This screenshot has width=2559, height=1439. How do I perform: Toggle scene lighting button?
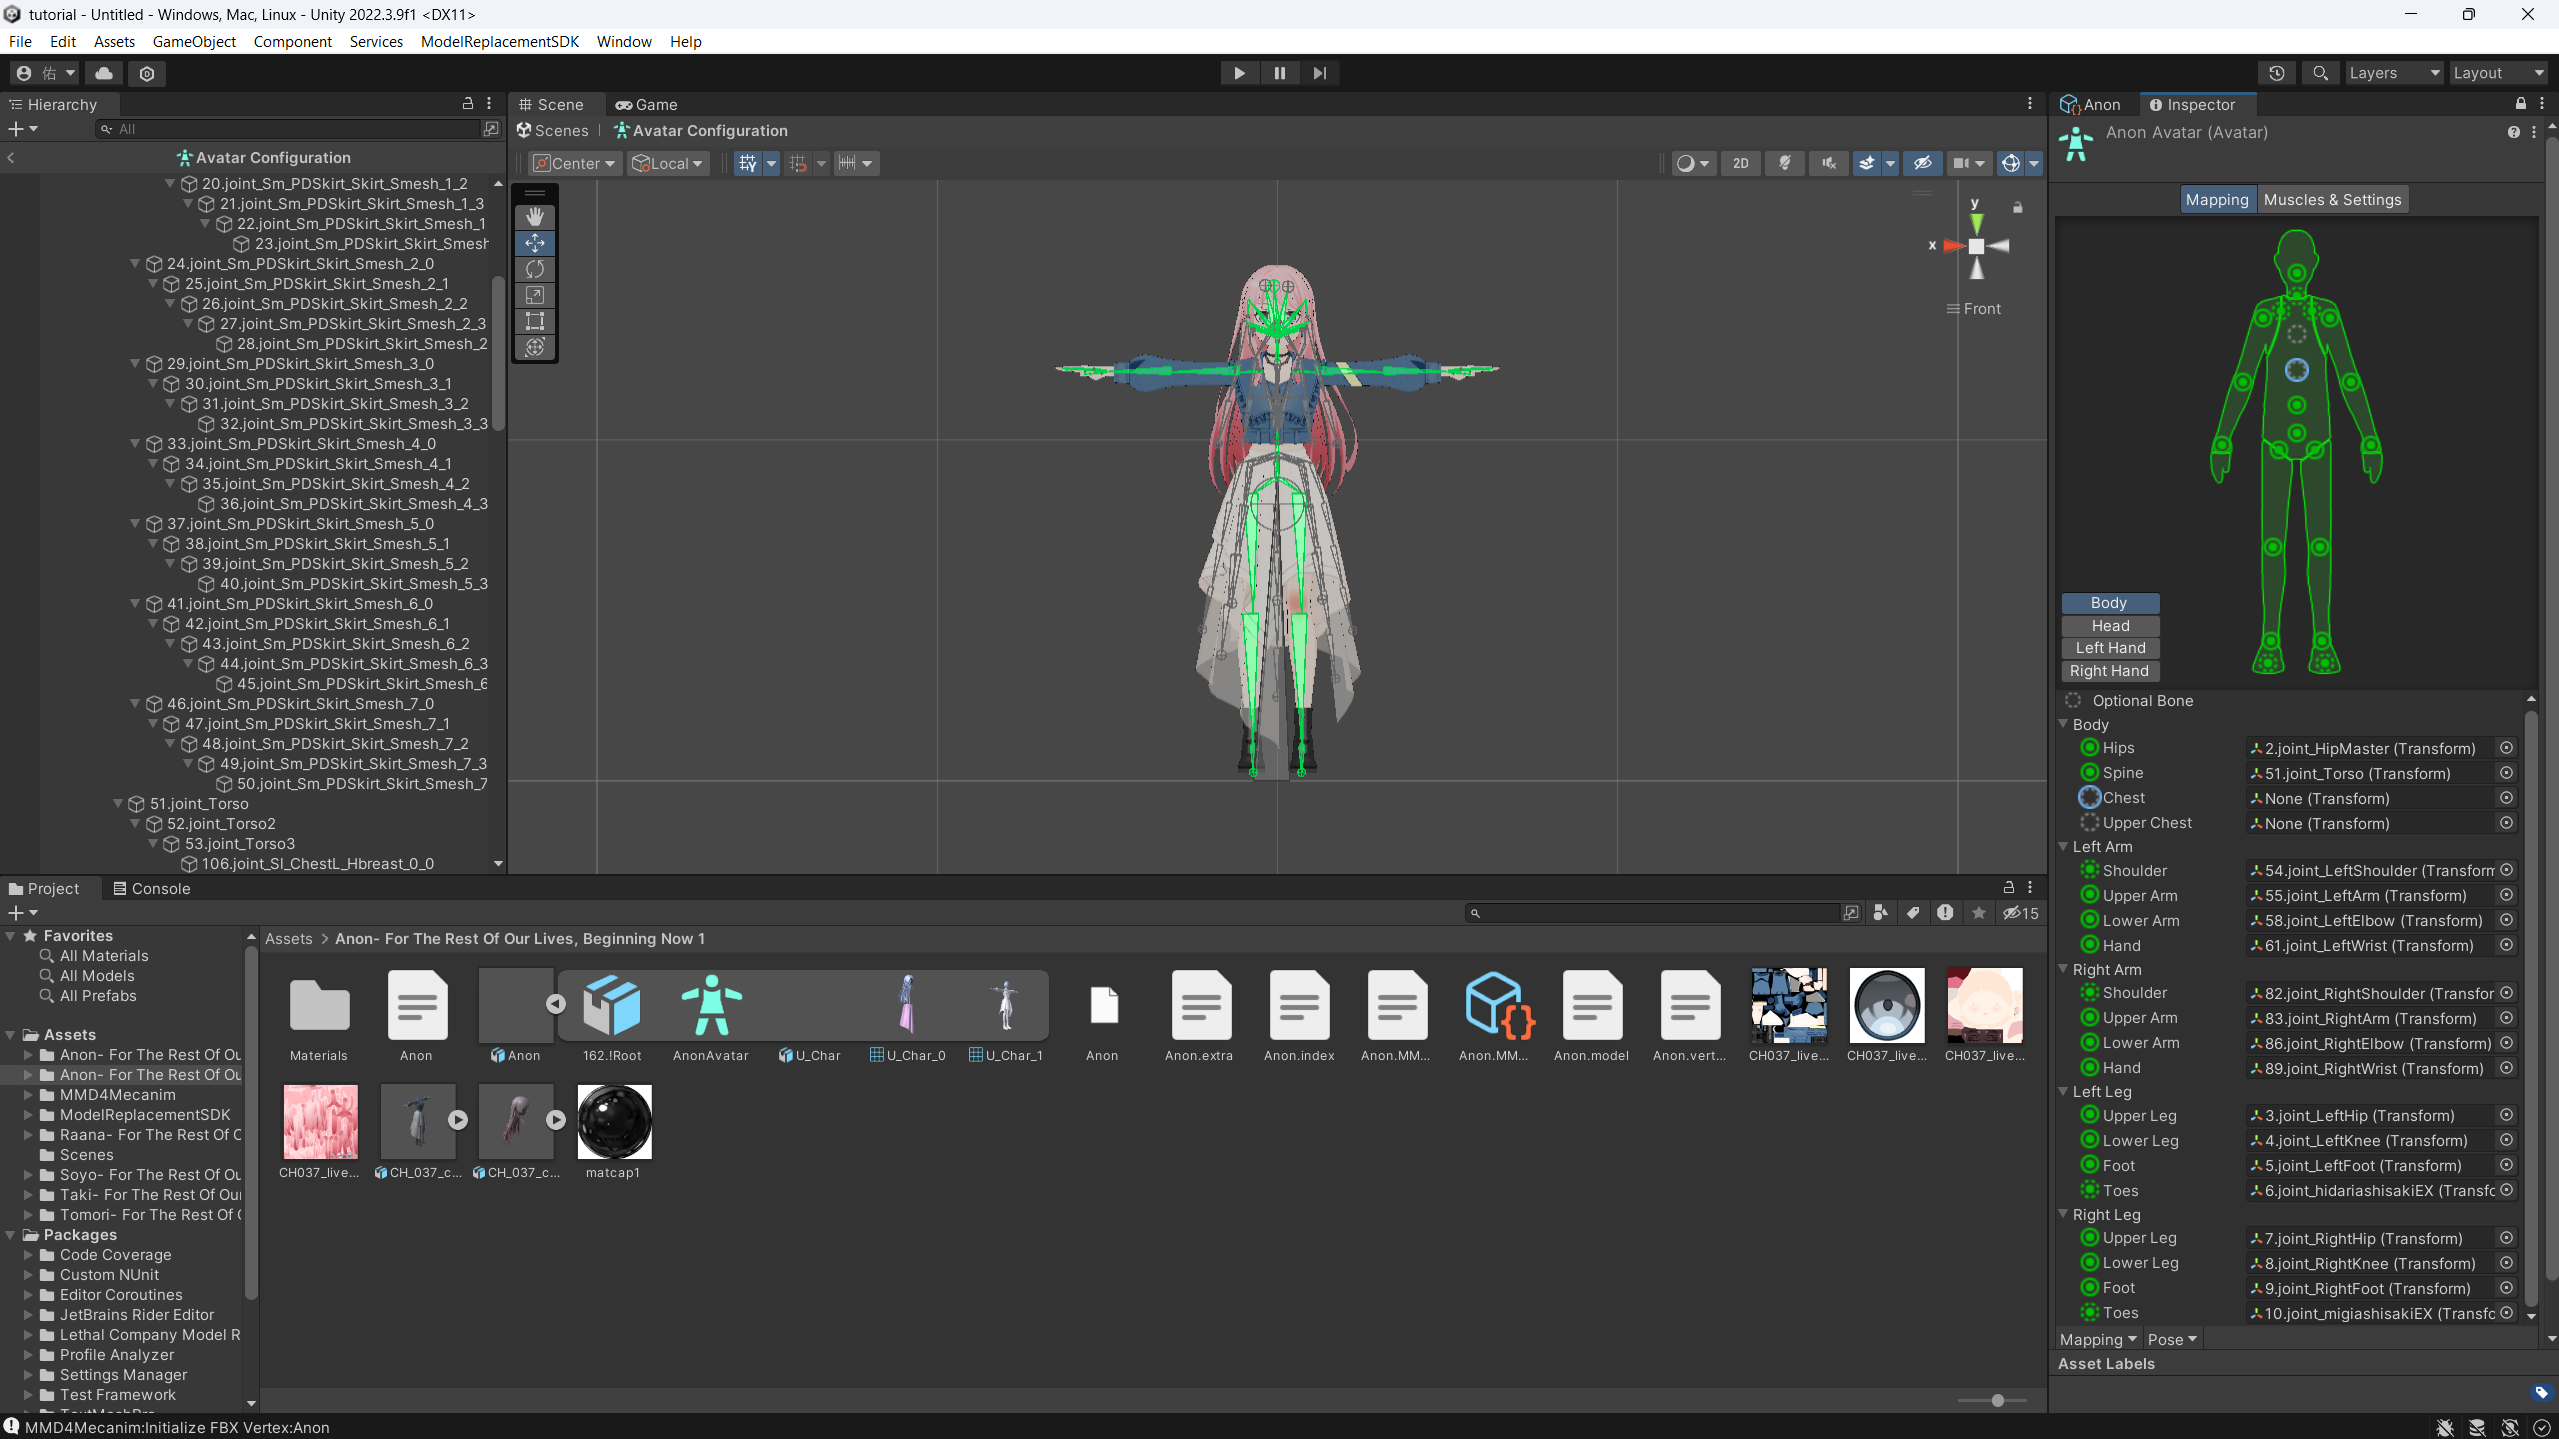(x=1785, y=163)
